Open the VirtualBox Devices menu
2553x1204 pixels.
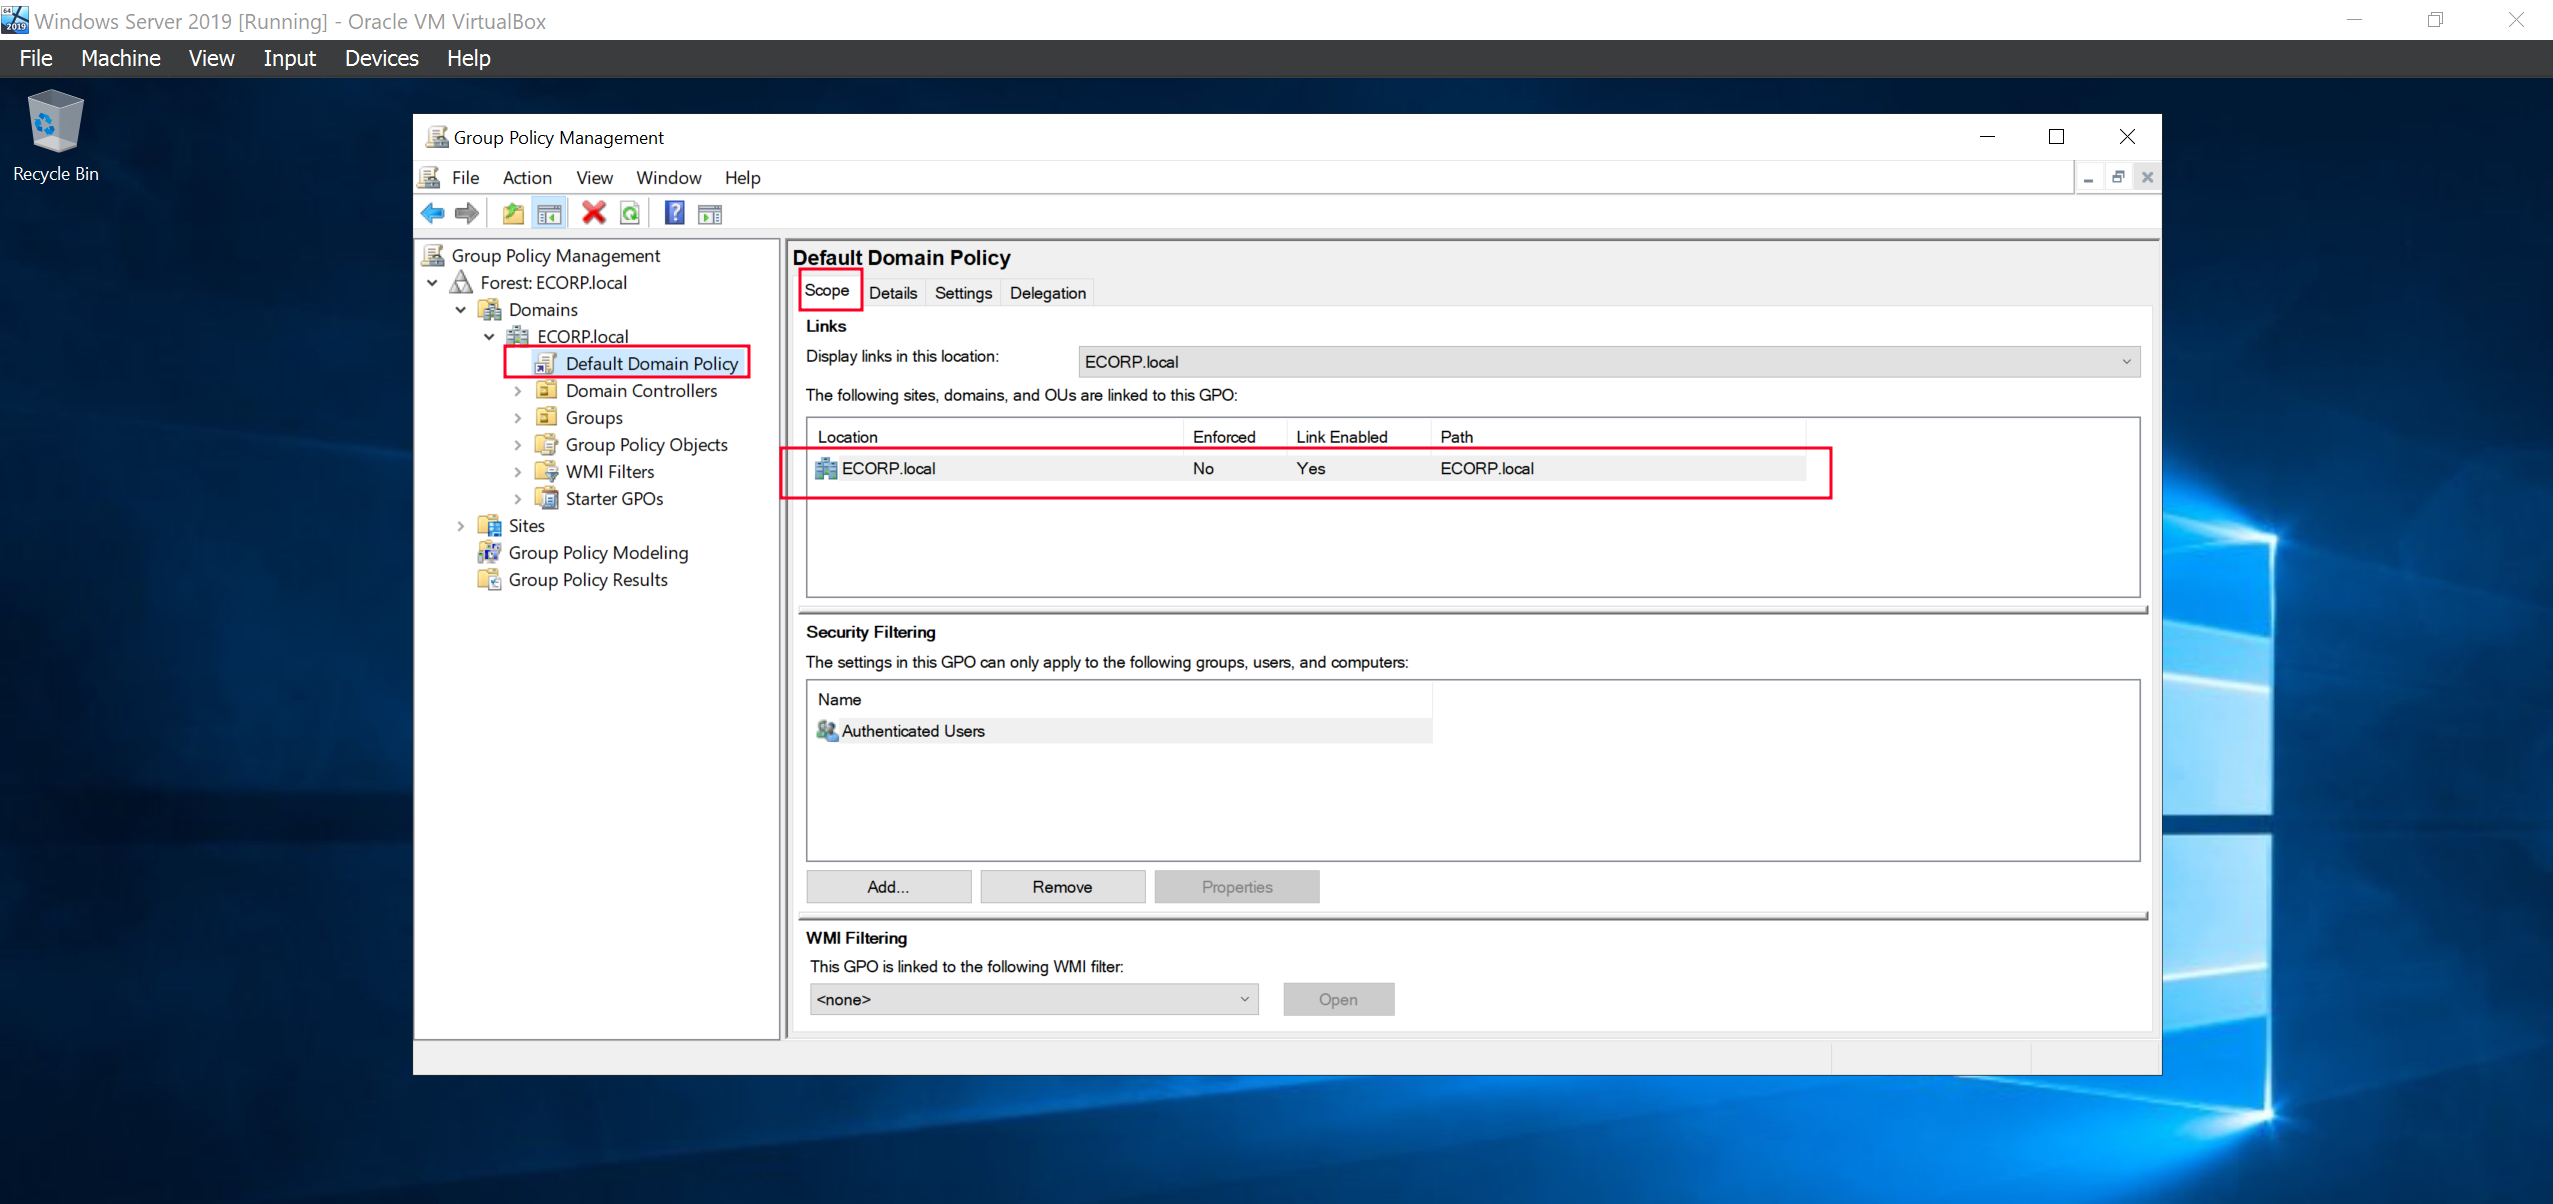pos(381,58)
